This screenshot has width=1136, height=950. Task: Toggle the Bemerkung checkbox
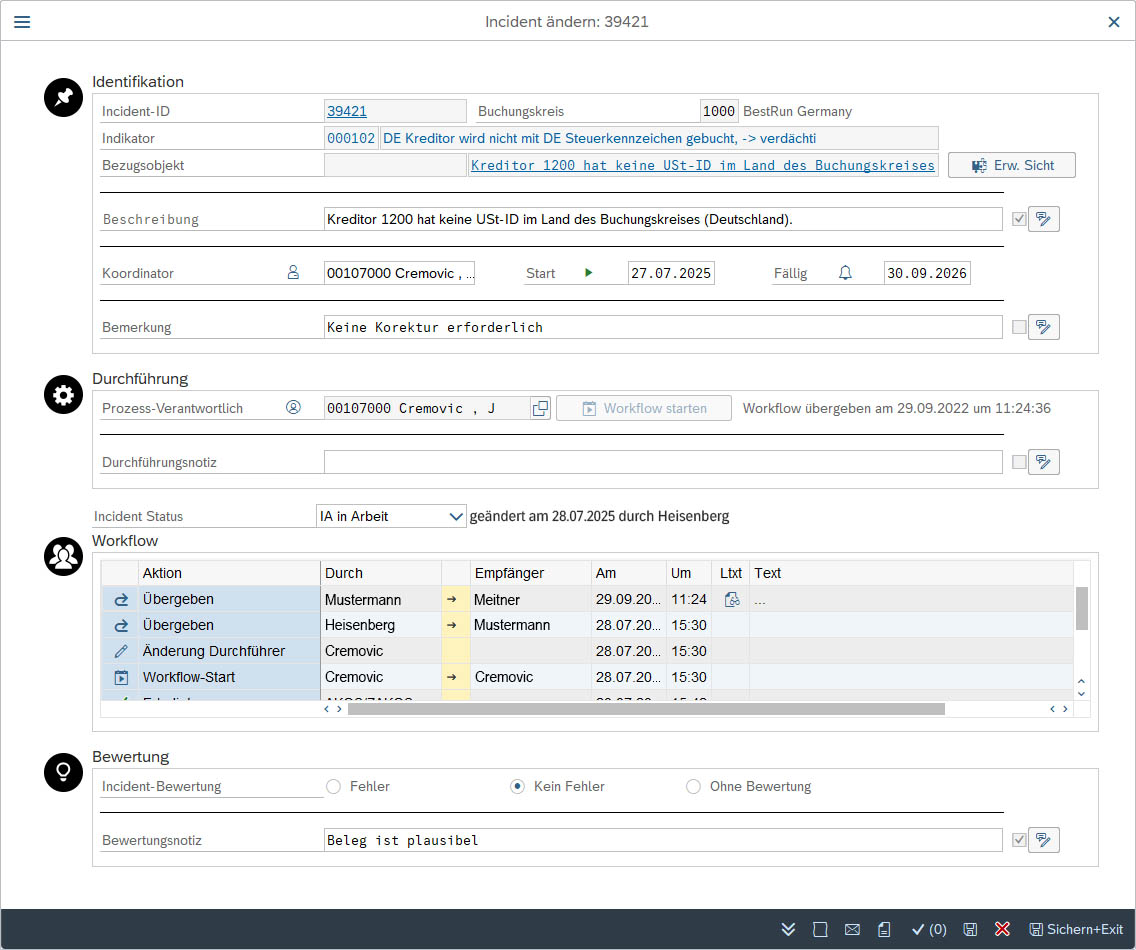click(x=1019, y=327)
